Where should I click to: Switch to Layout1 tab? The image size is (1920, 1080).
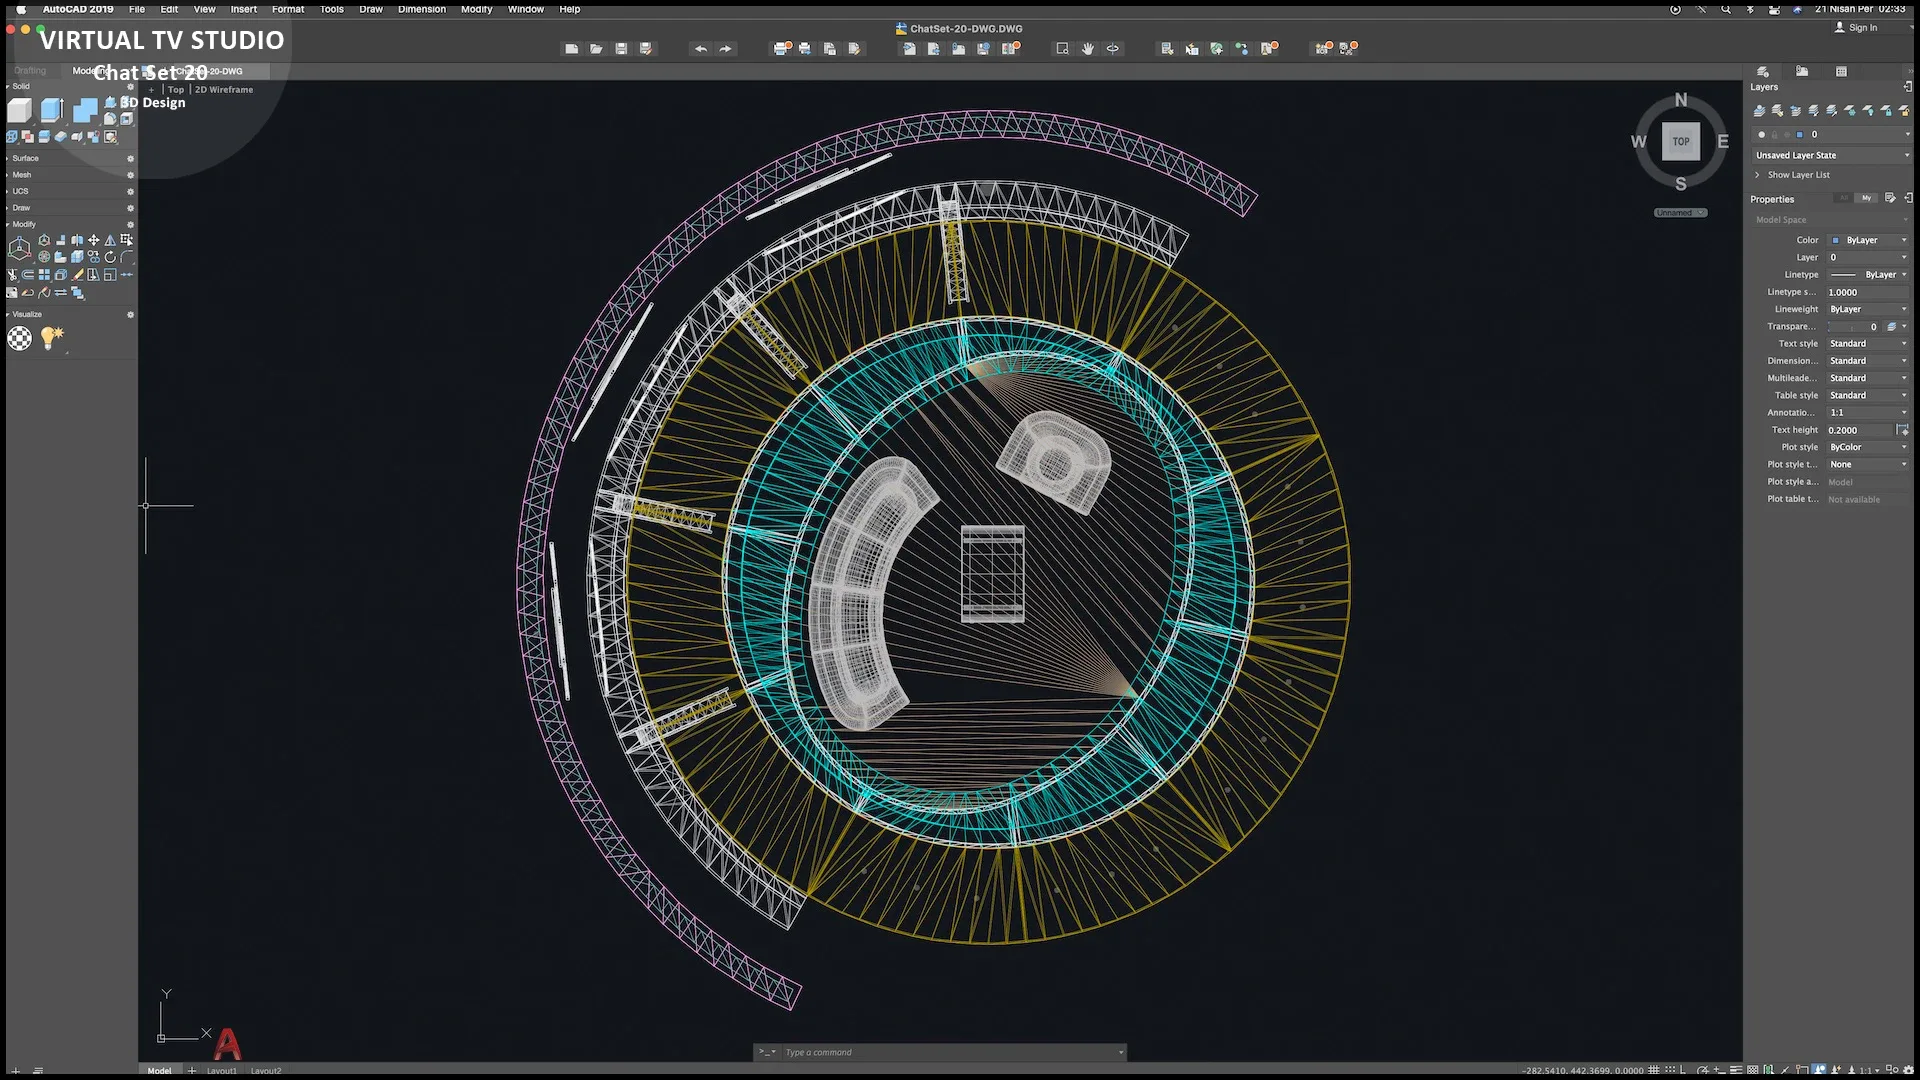point(220,1069)
